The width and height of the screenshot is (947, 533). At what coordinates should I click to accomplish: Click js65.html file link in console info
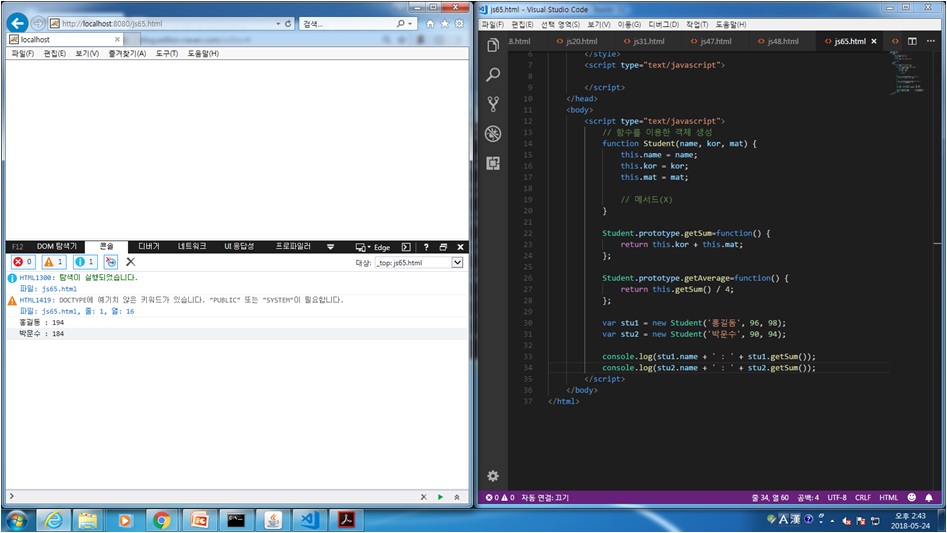point(59,289)
